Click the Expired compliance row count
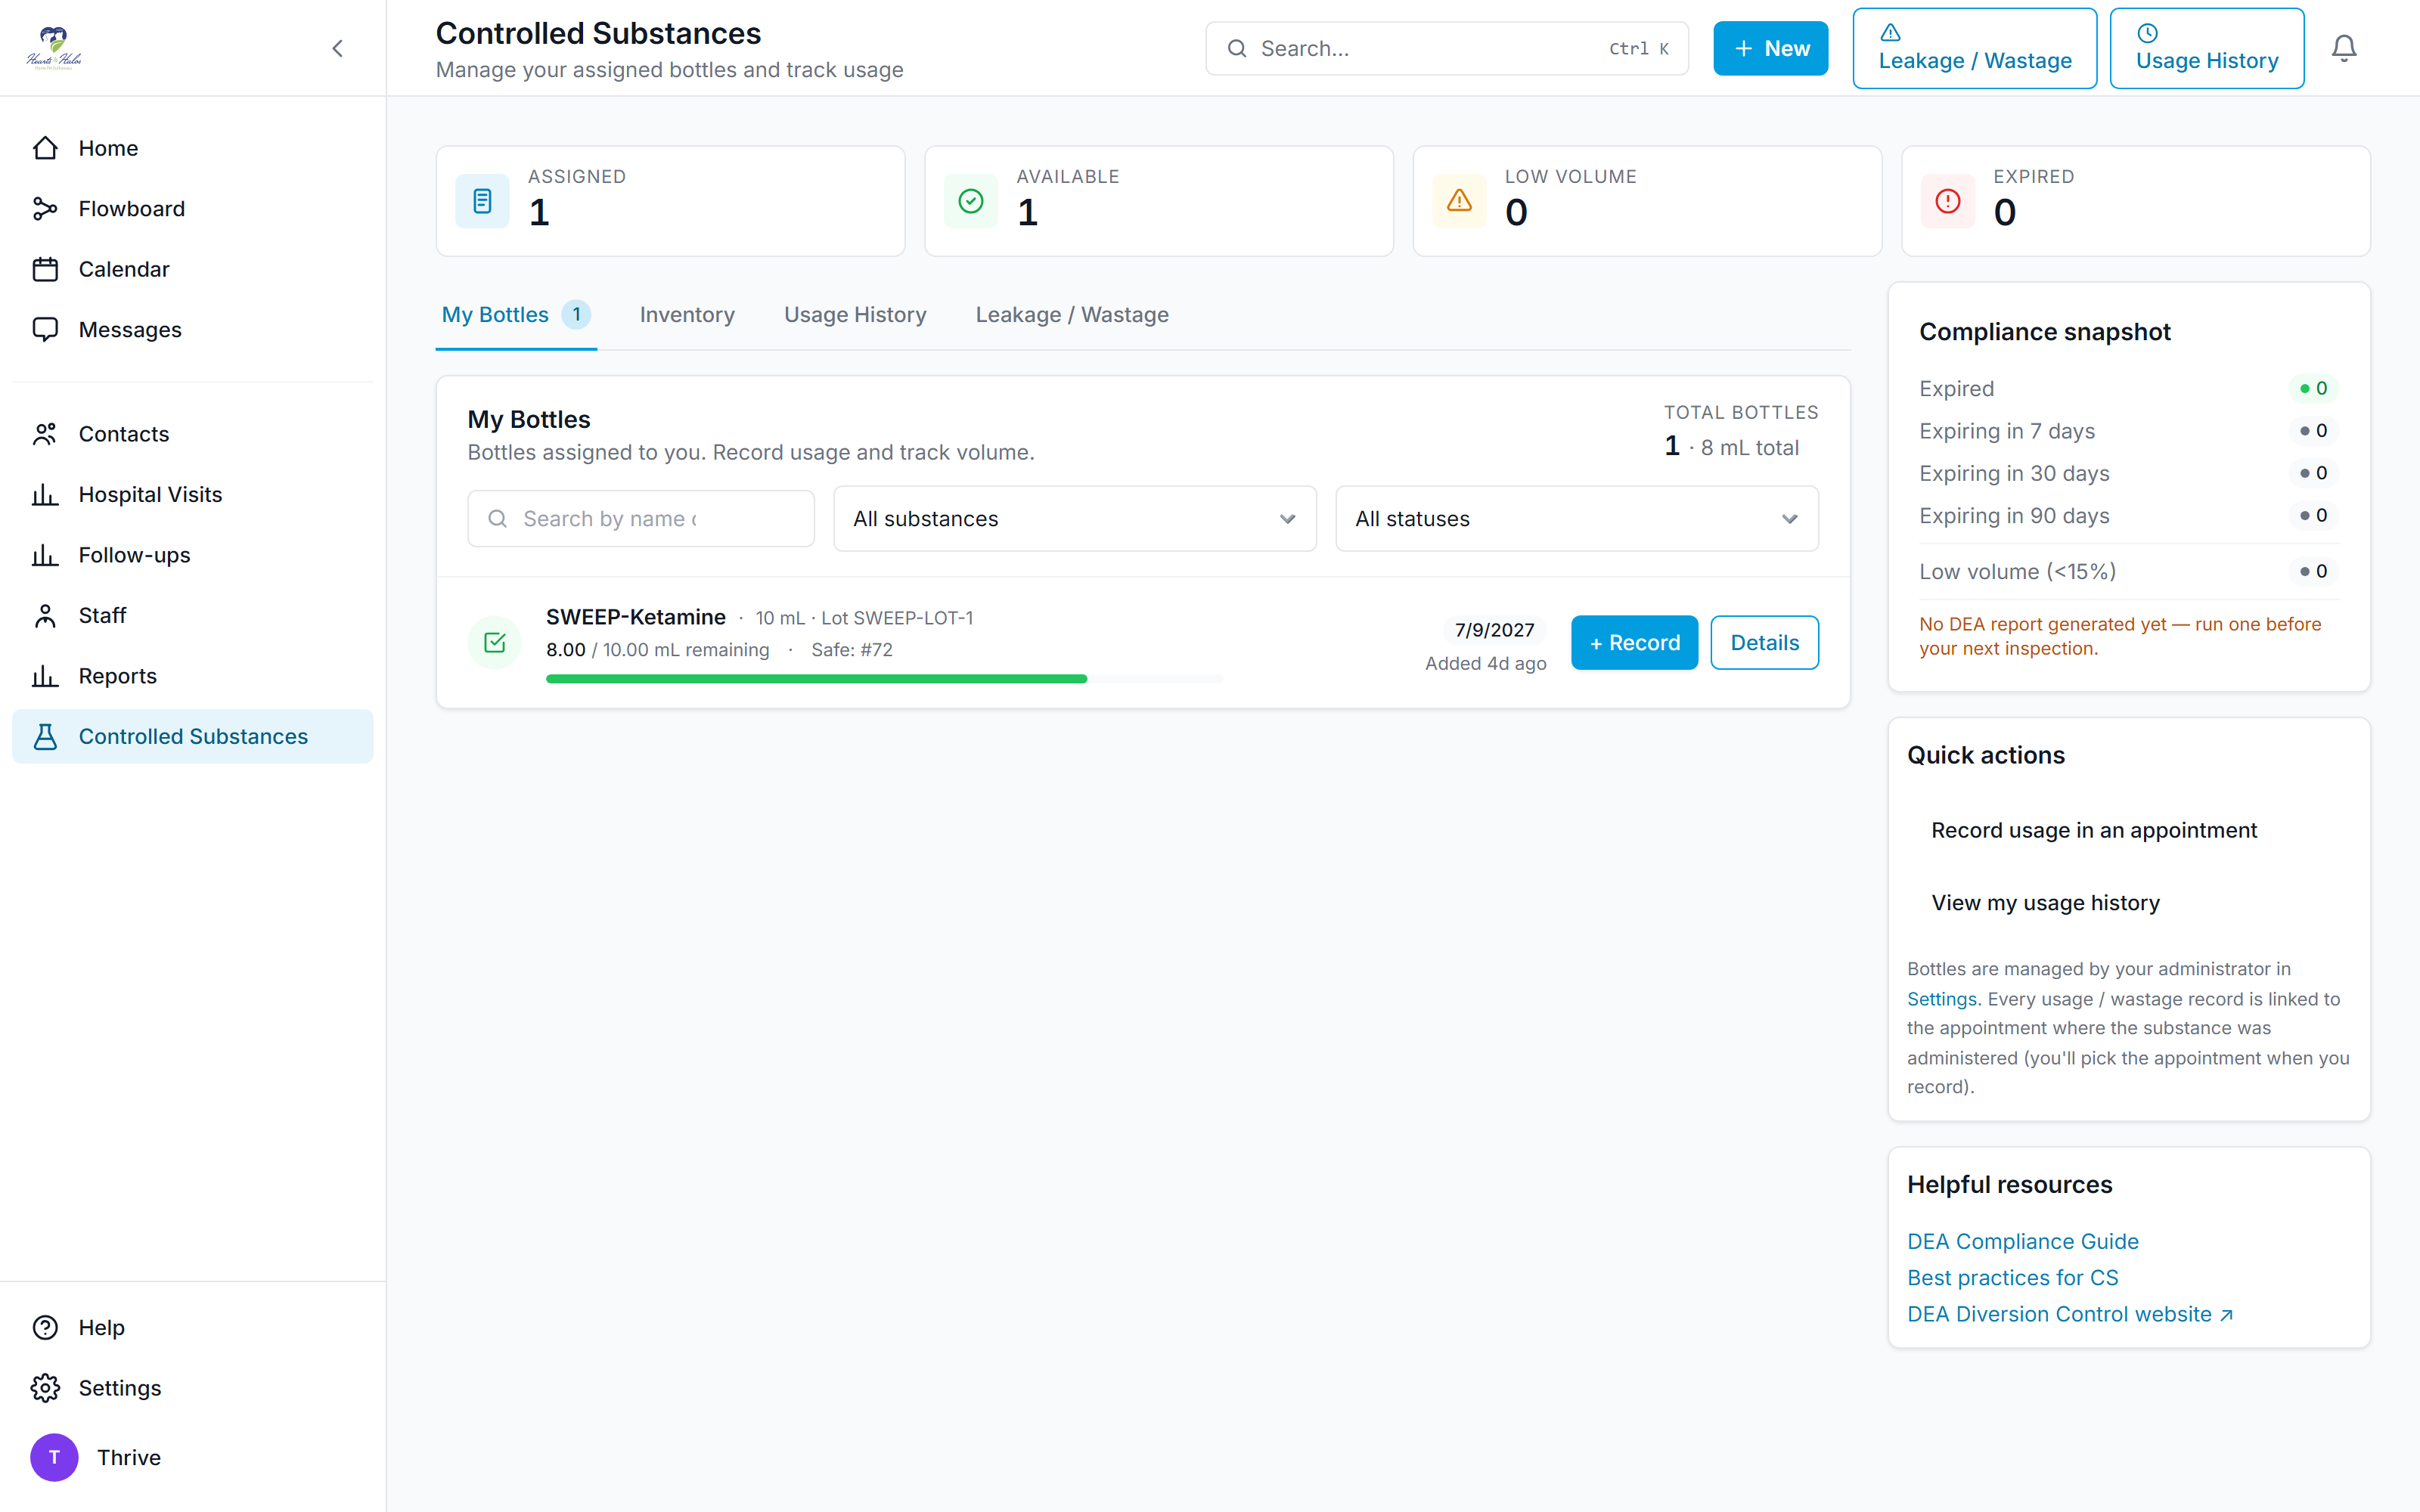The image size is (2420, 1512). pyautogui.click(x=2313, y=388)
